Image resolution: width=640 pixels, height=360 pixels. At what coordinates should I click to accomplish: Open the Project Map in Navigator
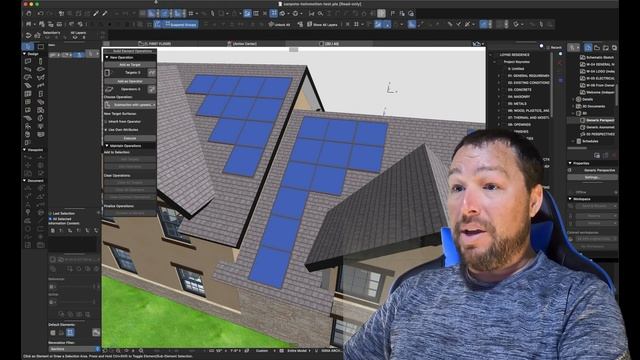click(588, 48)
